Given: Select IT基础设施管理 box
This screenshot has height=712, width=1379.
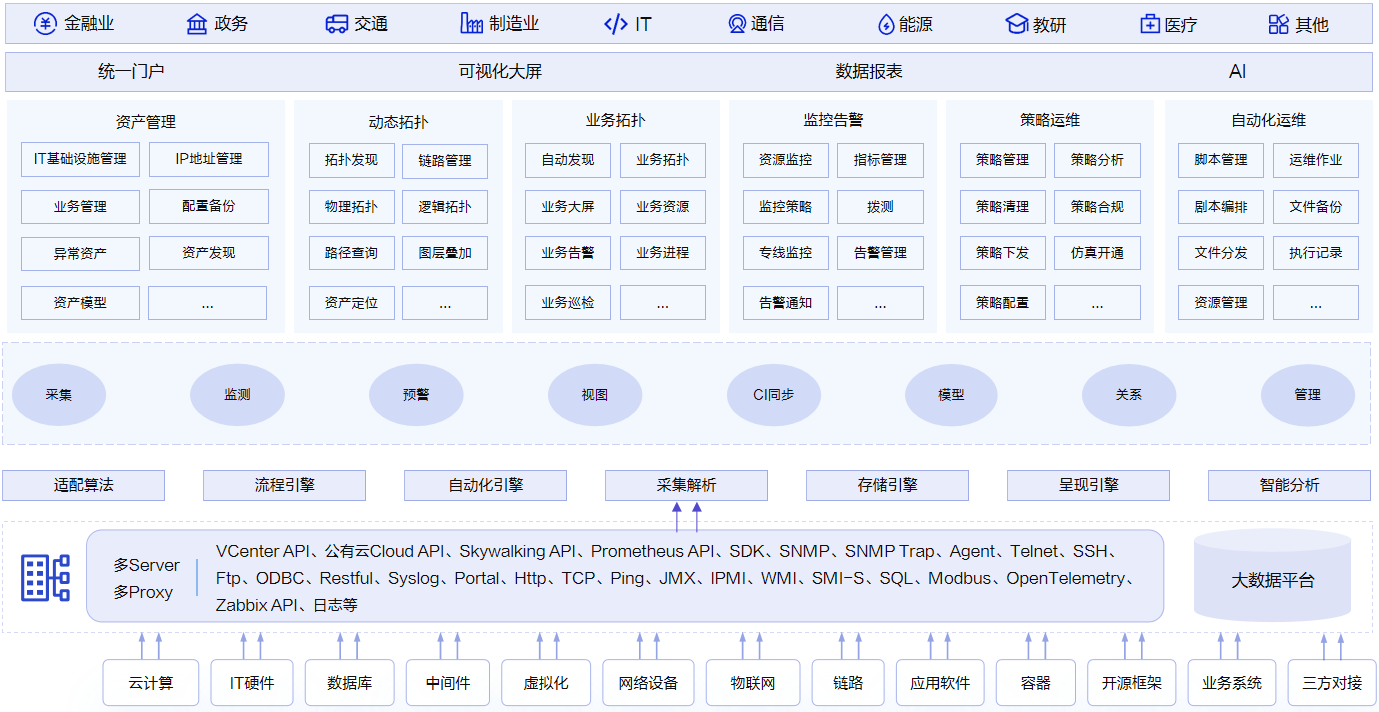Looking at the screenshot, I should (80, 159).
